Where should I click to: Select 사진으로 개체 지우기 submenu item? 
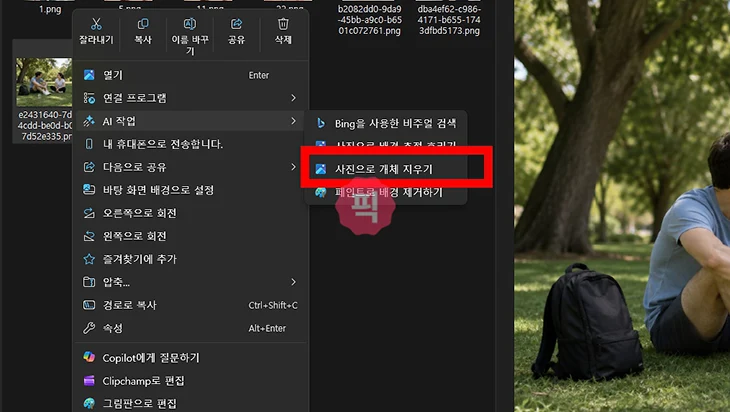[385, 169]
